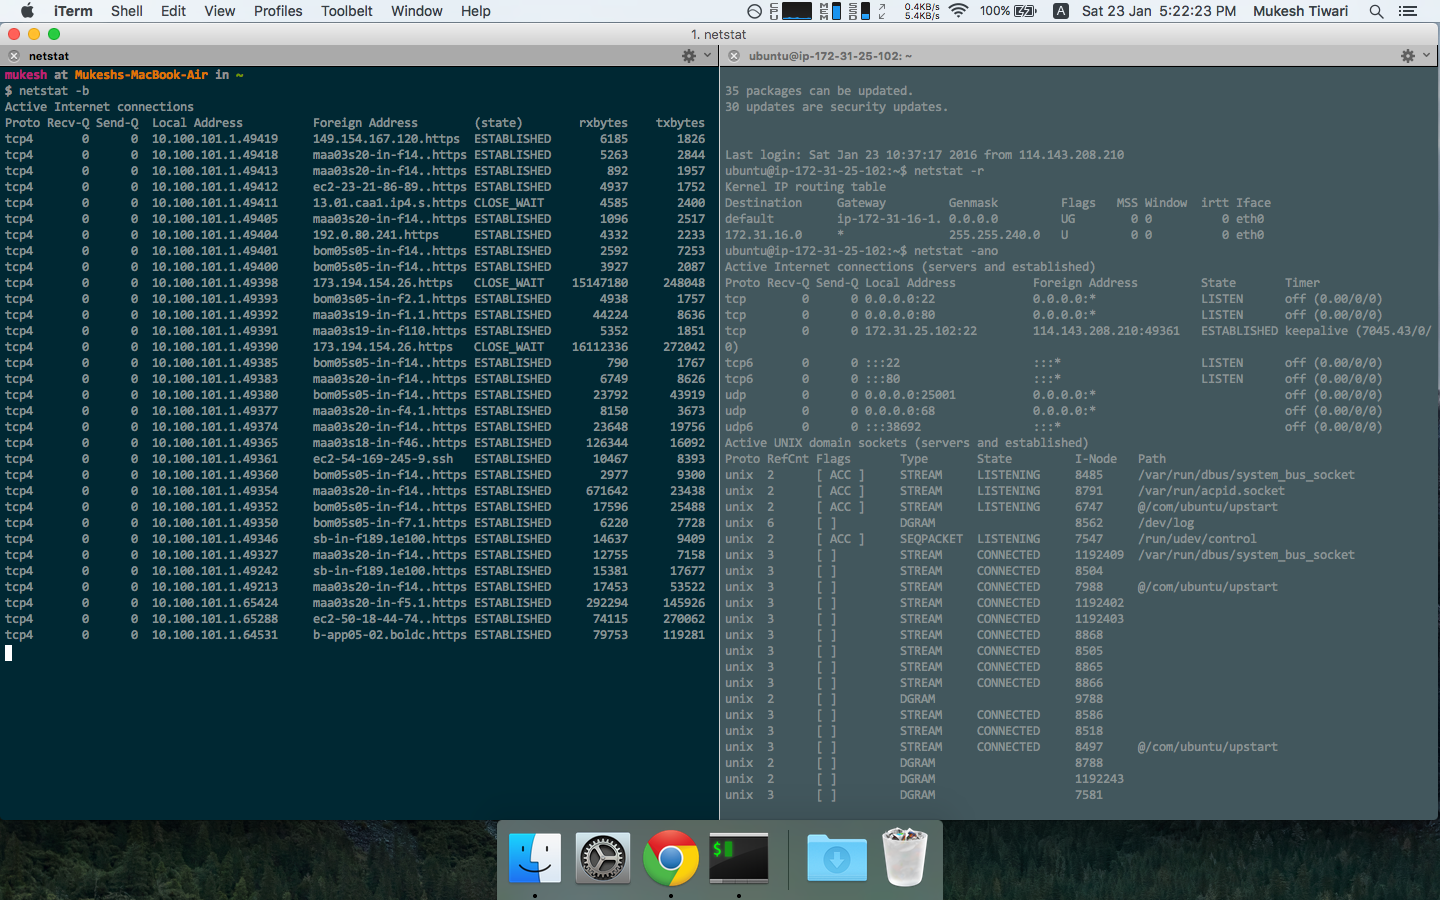The height and width of the screenshot is (900, 1440).
Task: Click the 'keepalive (7045.43/0/' timer value
Action: pos(1358,331)
